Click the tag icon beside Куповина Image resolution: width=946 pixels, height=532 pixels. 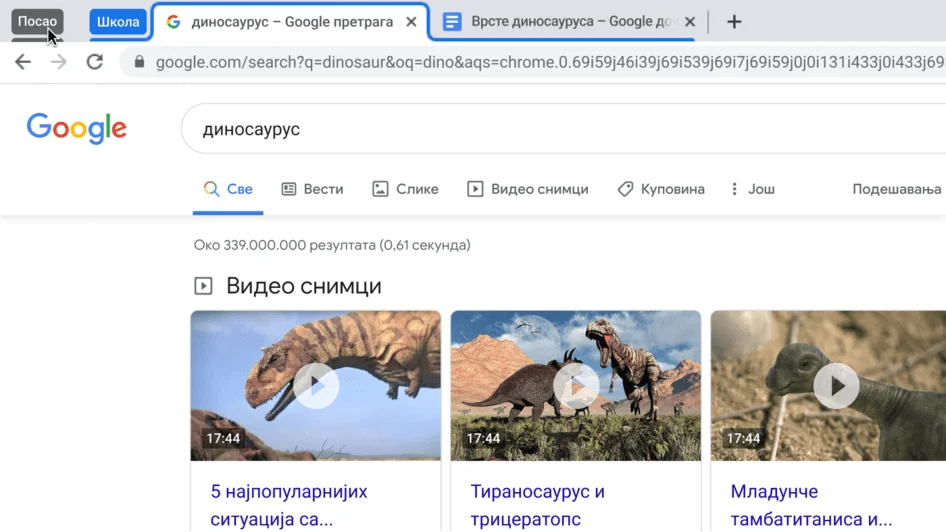(625, 189)
